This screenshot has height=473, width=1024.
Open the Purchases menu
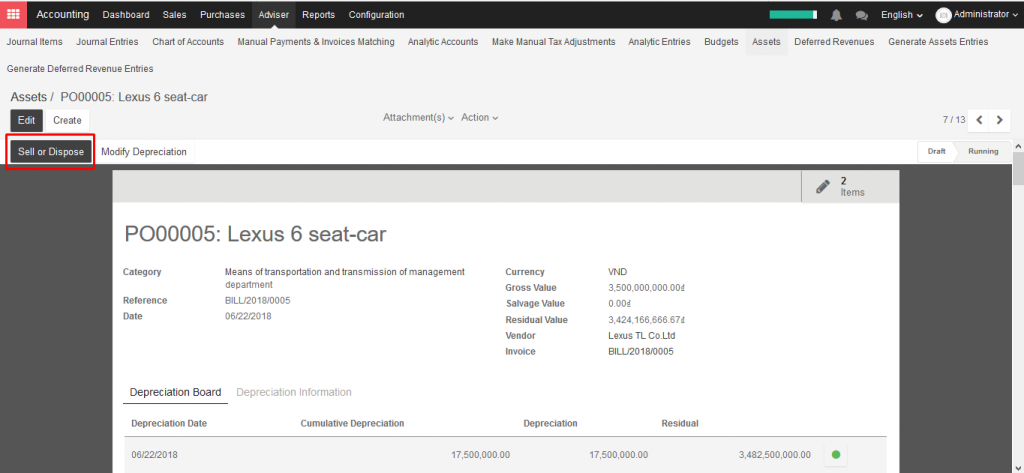(x=222, y=14)
